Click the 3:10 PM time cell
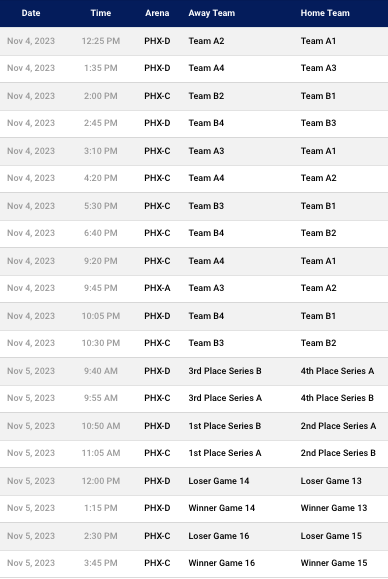Image resolution: width=388 pixels, height=579 pixels. coord(101,151)
